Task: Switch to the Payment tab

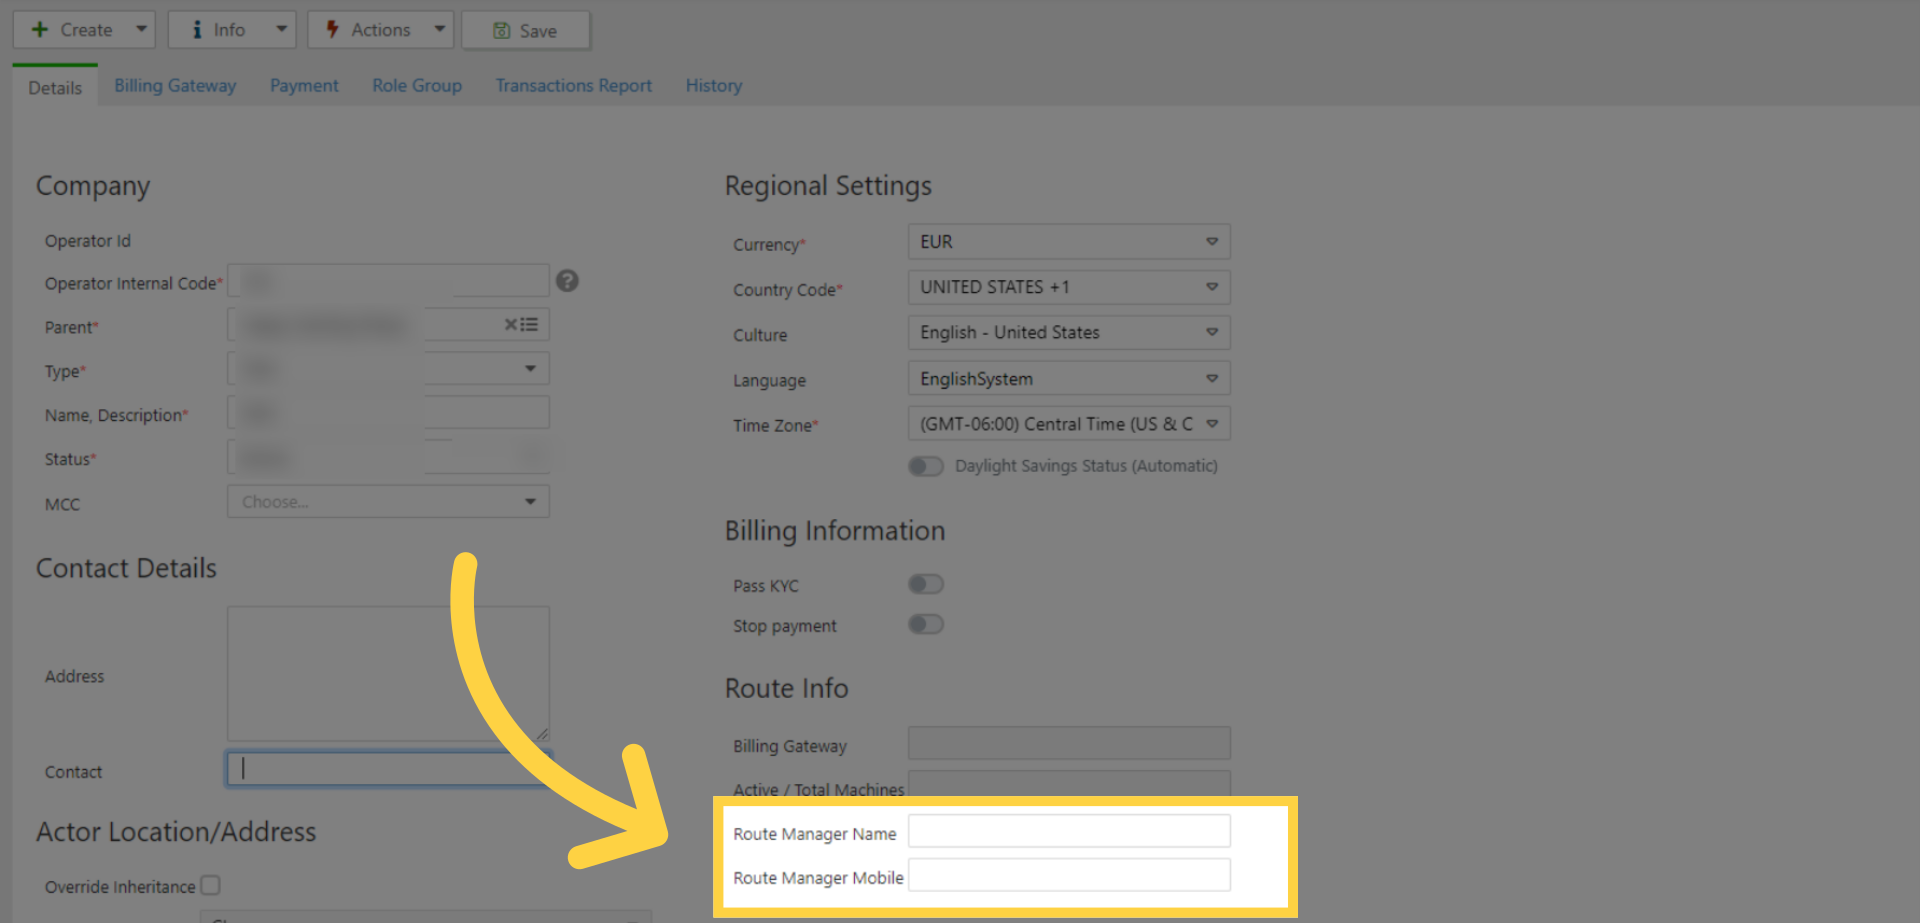Action: point(304,86)
